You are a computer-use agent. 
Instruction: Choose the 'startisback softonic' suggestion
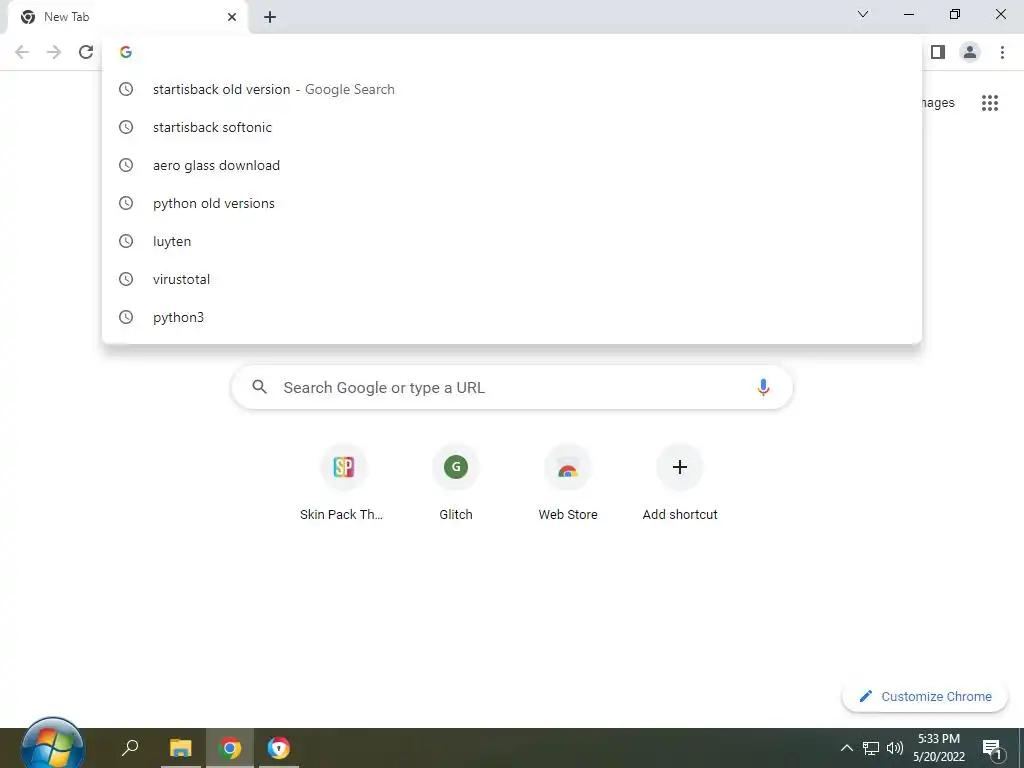click(512, 127)
